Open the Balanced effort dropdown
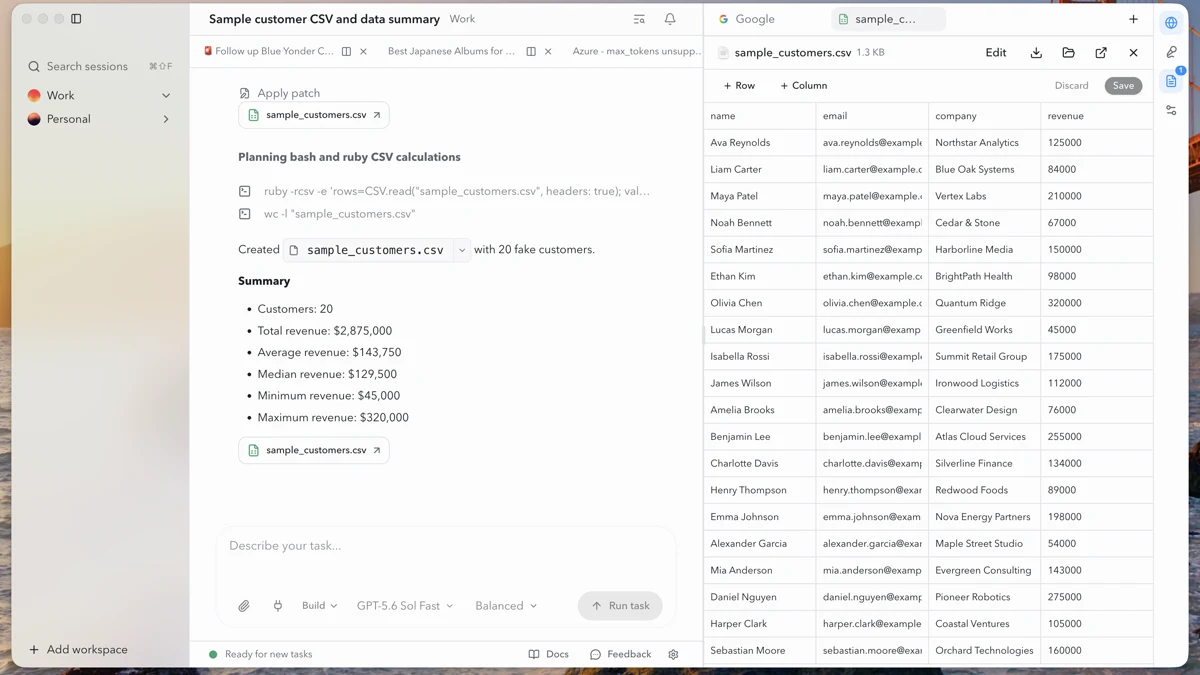1200x675 pixels. [506, 606]
